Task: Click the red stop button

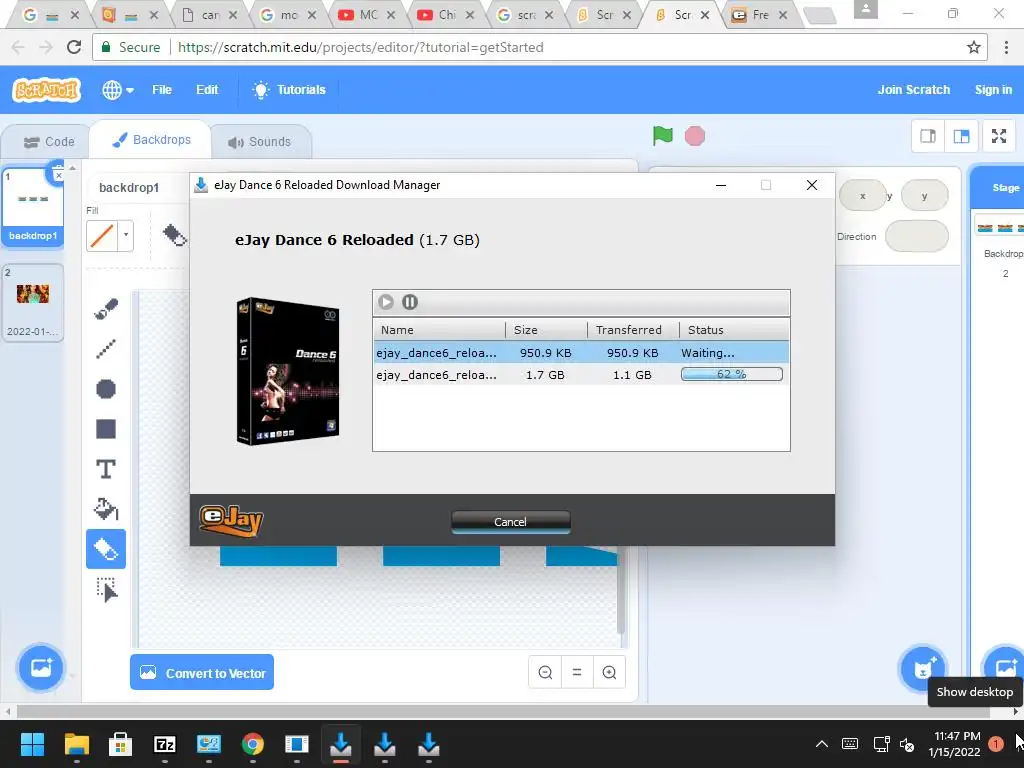Action: click(695, 136)
